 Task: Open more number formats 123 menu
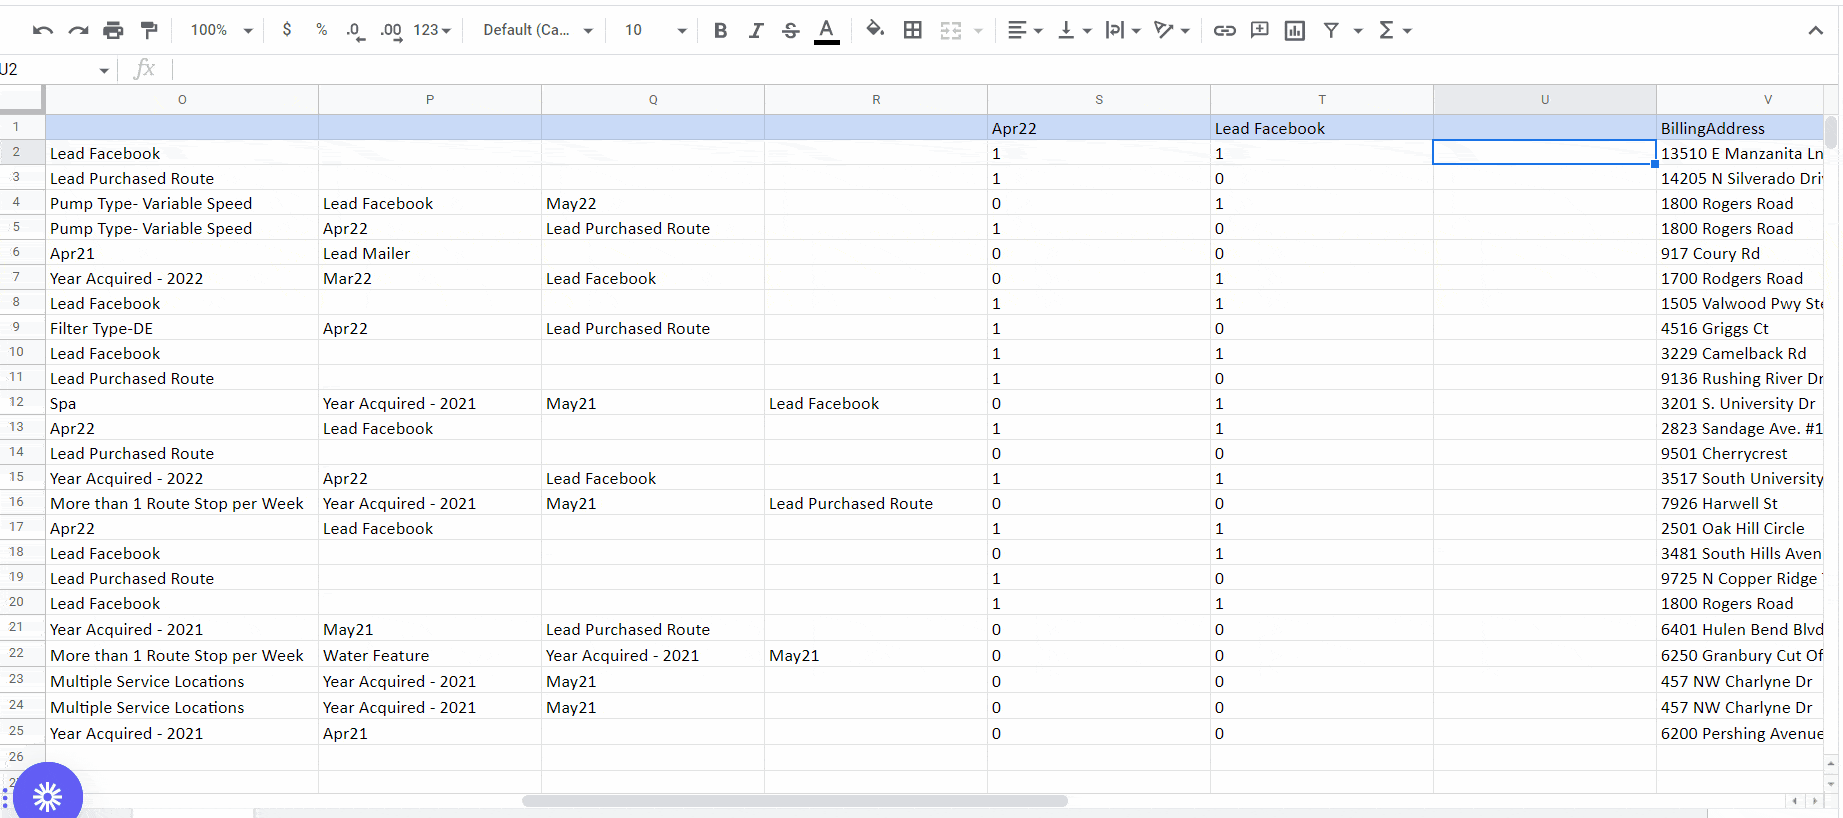(x=432, y=31)
